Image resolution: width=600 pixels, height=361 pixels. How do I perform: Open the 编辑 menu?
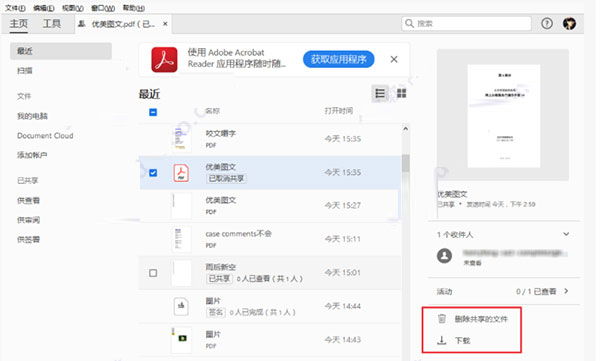coord(44,8)
